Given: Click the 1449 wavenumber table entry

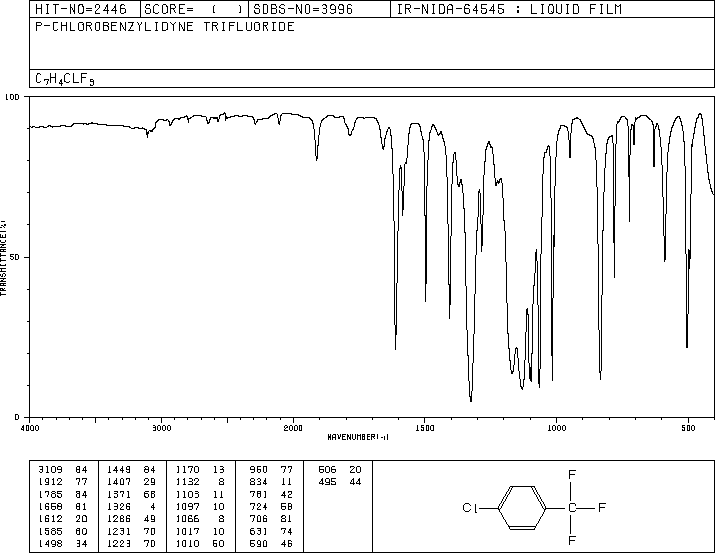Looking at the screenshot, I should pos(119,470).
